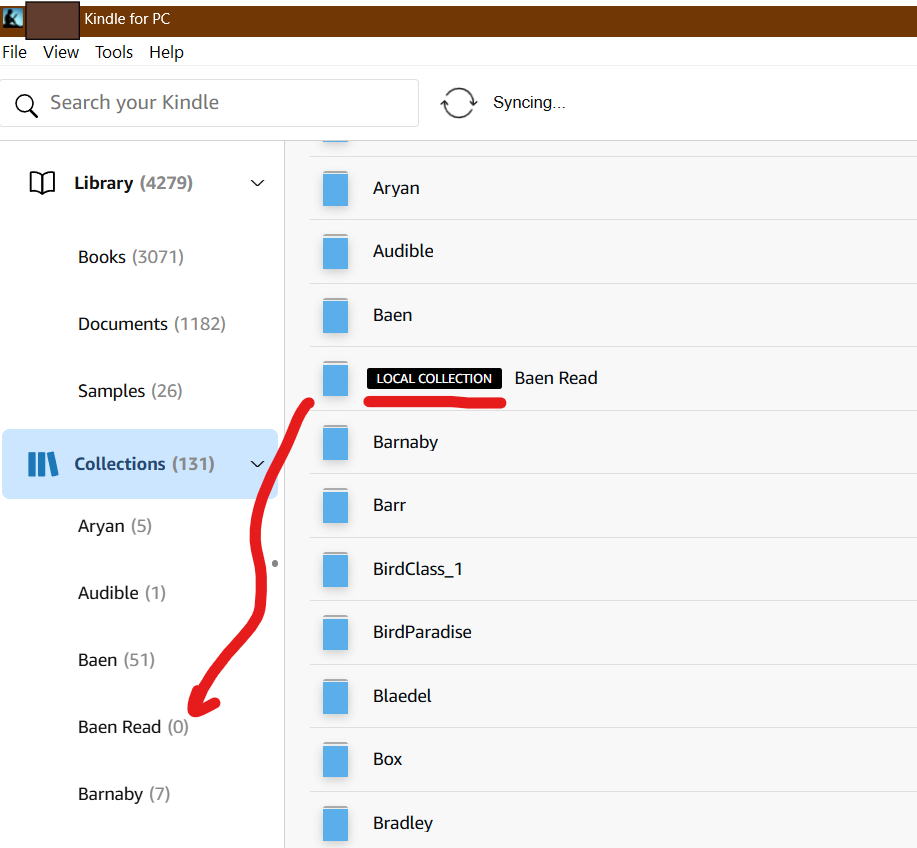The height and width of the screenshot is (848, 917).
Task: Click the Barr collection folder icon
Action: point(336,505)
